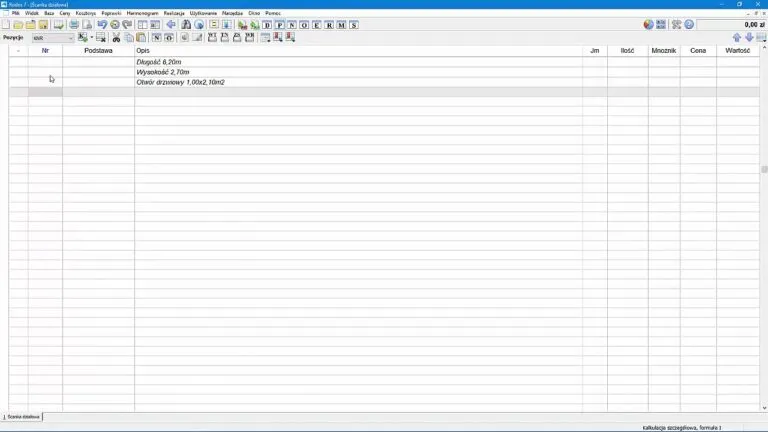Click the Opis column header
The height and width of the screenshot is (432, 768).
click(x=143, y=50)
